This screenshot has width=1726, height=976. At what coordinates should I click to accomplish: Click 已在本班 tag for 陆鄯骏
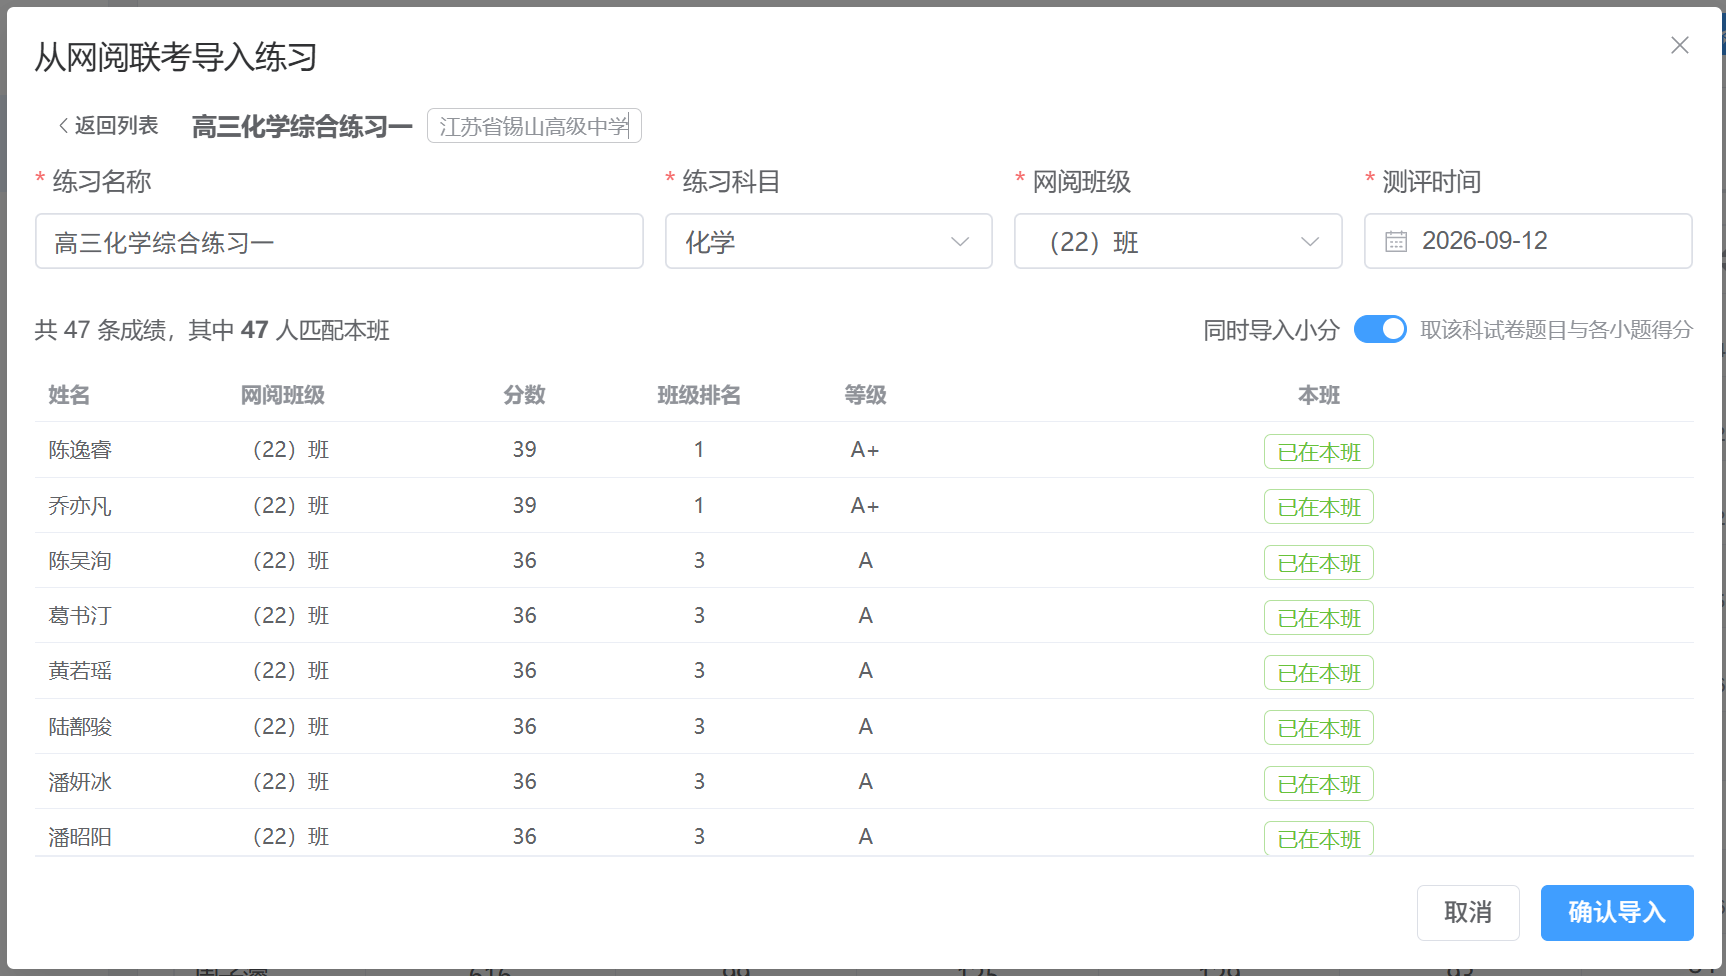pyautogui.click(x=1319, y=728)
